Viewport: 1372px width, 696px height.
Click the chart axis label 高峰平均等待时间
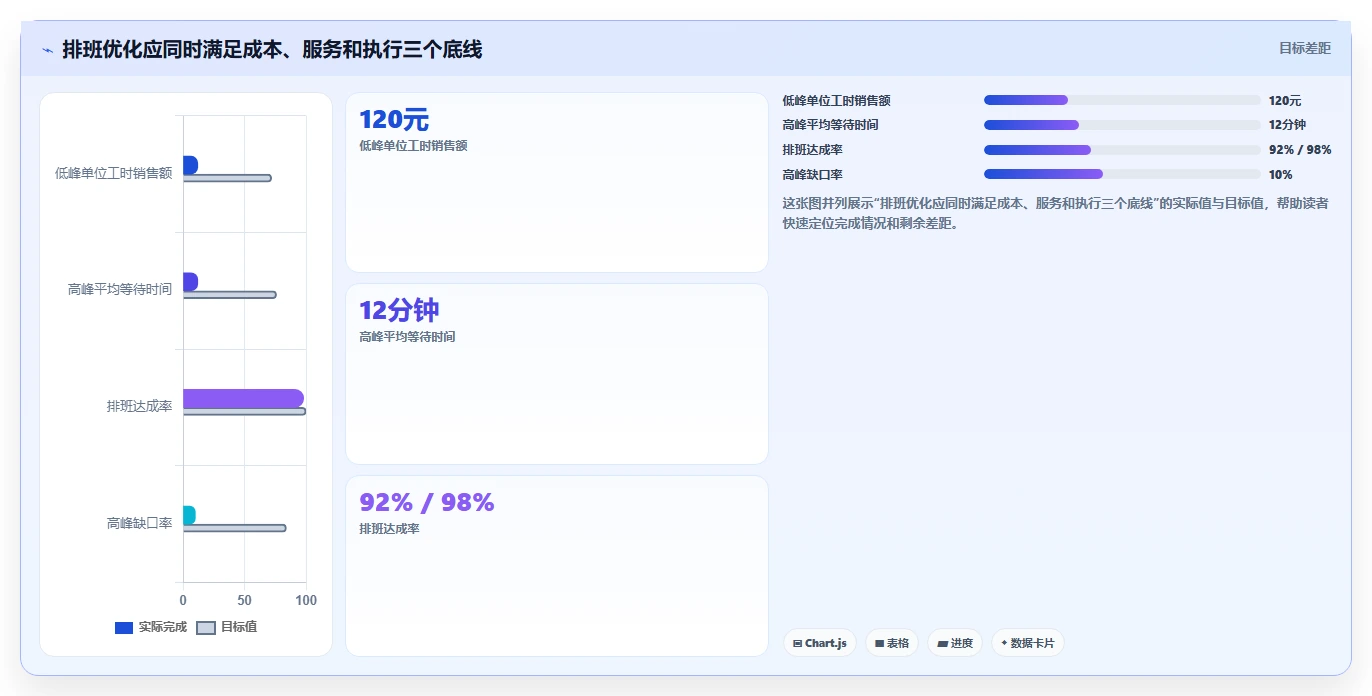pyautogui.click(x=120, y=289)
